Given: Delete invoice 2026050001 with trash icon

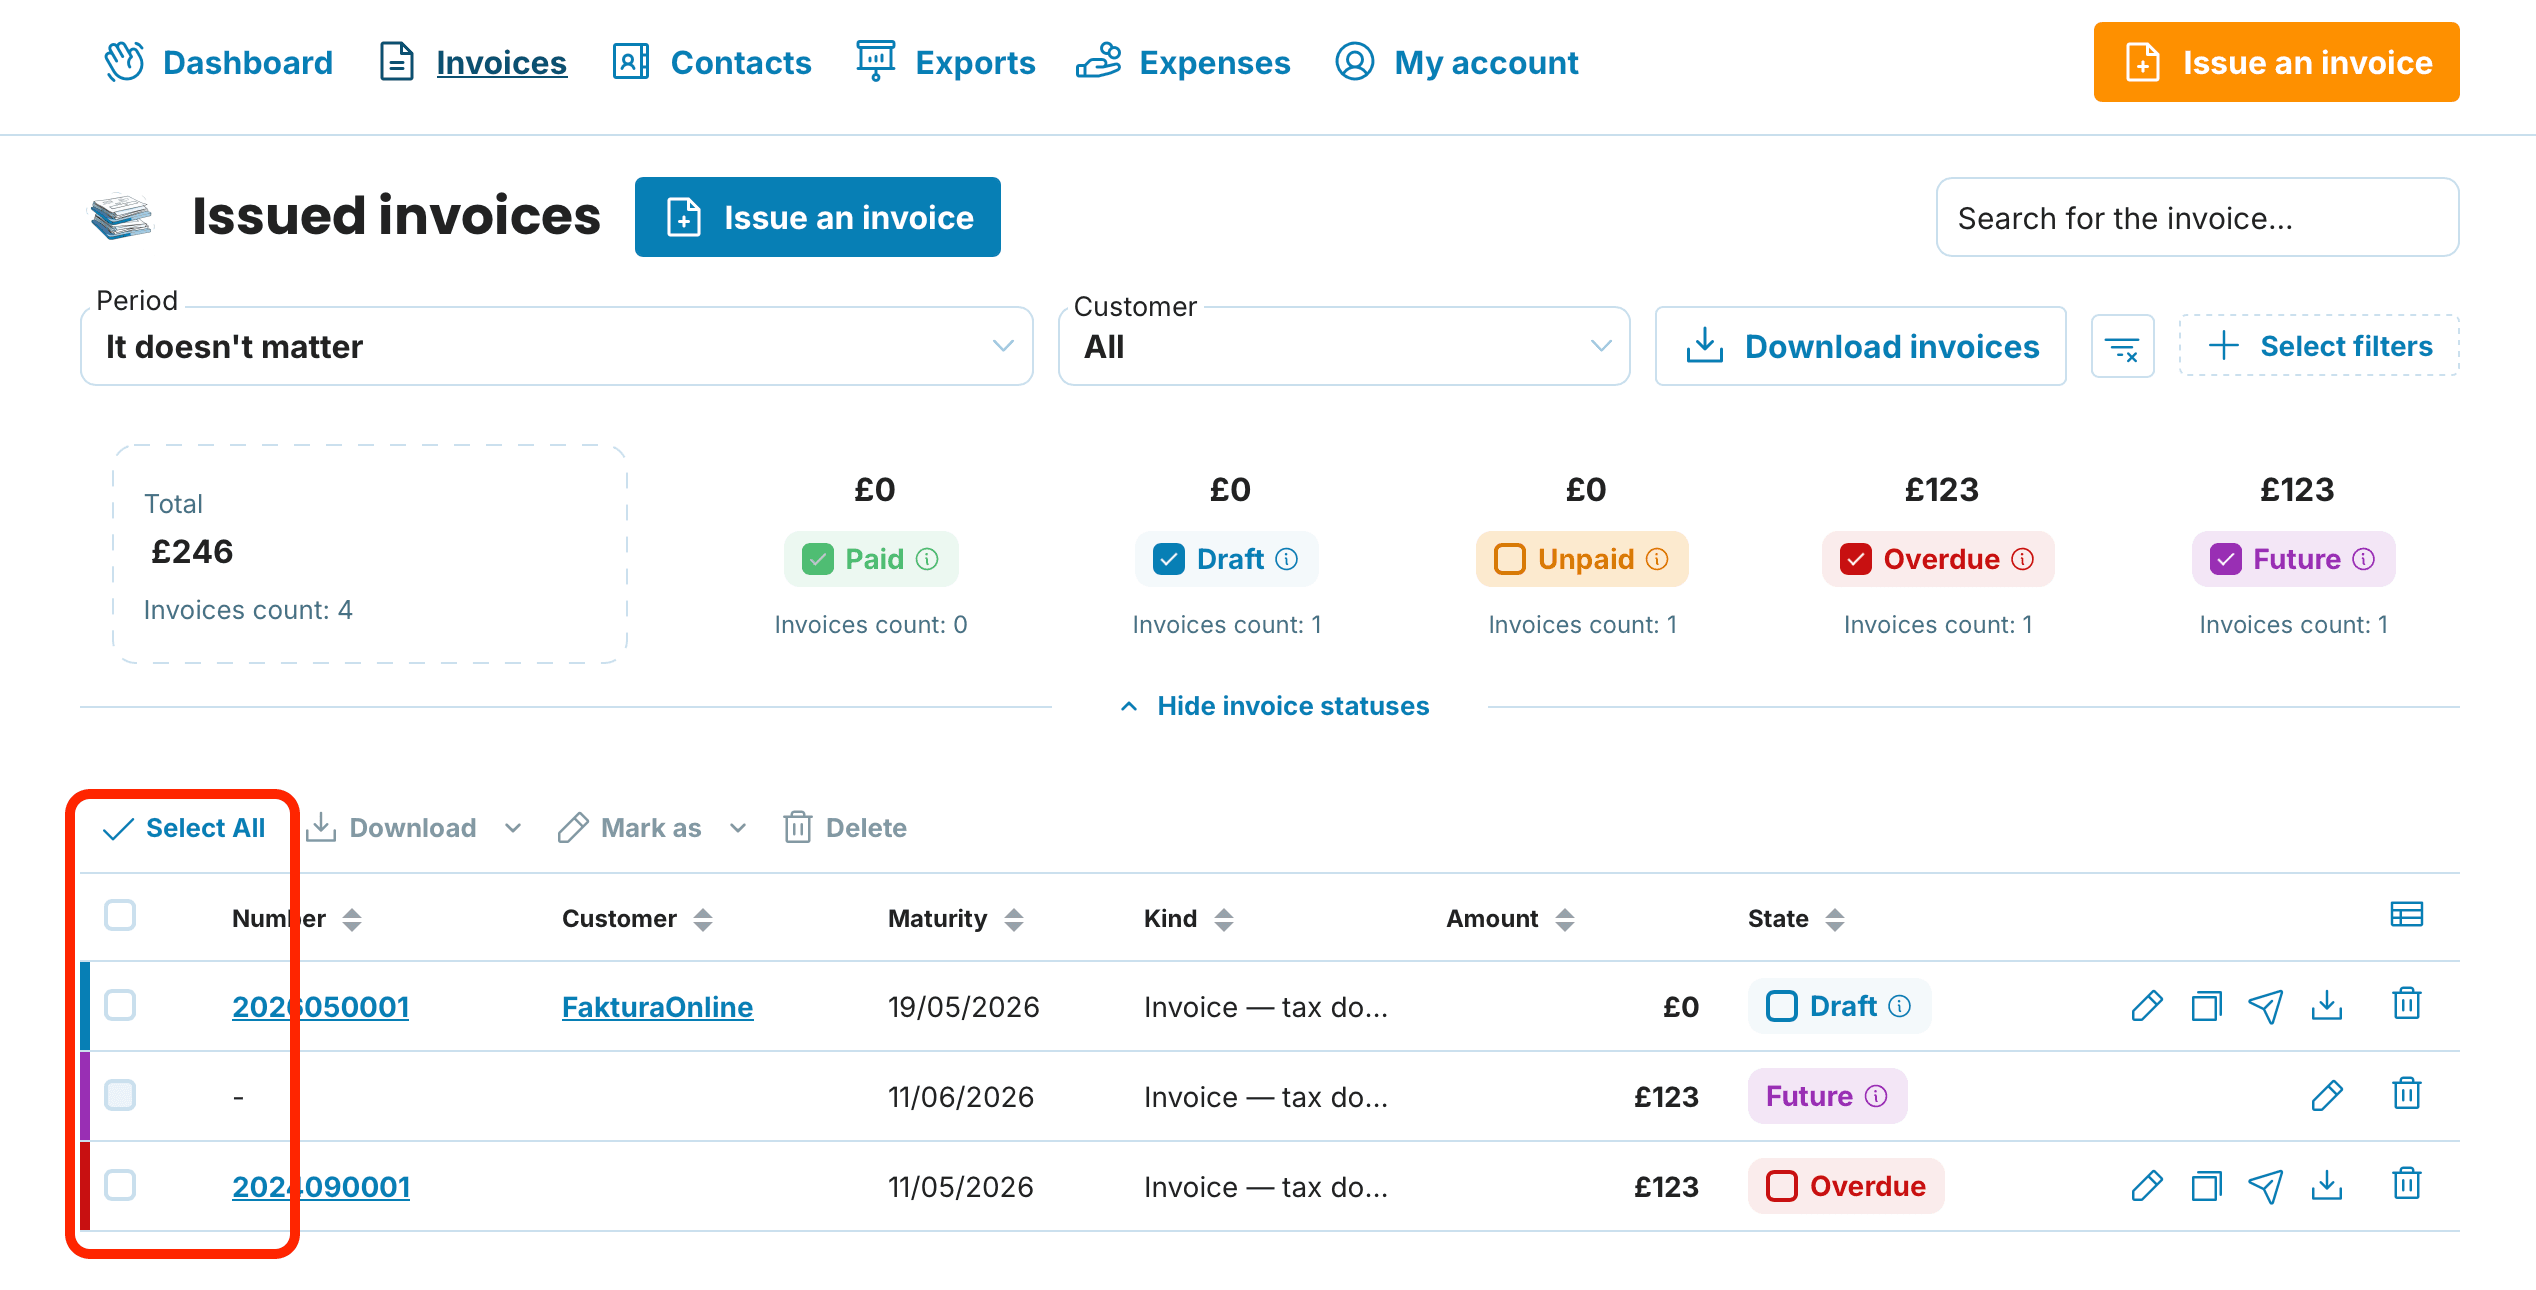Looking at the screenshot, I should (2406, 1003).
